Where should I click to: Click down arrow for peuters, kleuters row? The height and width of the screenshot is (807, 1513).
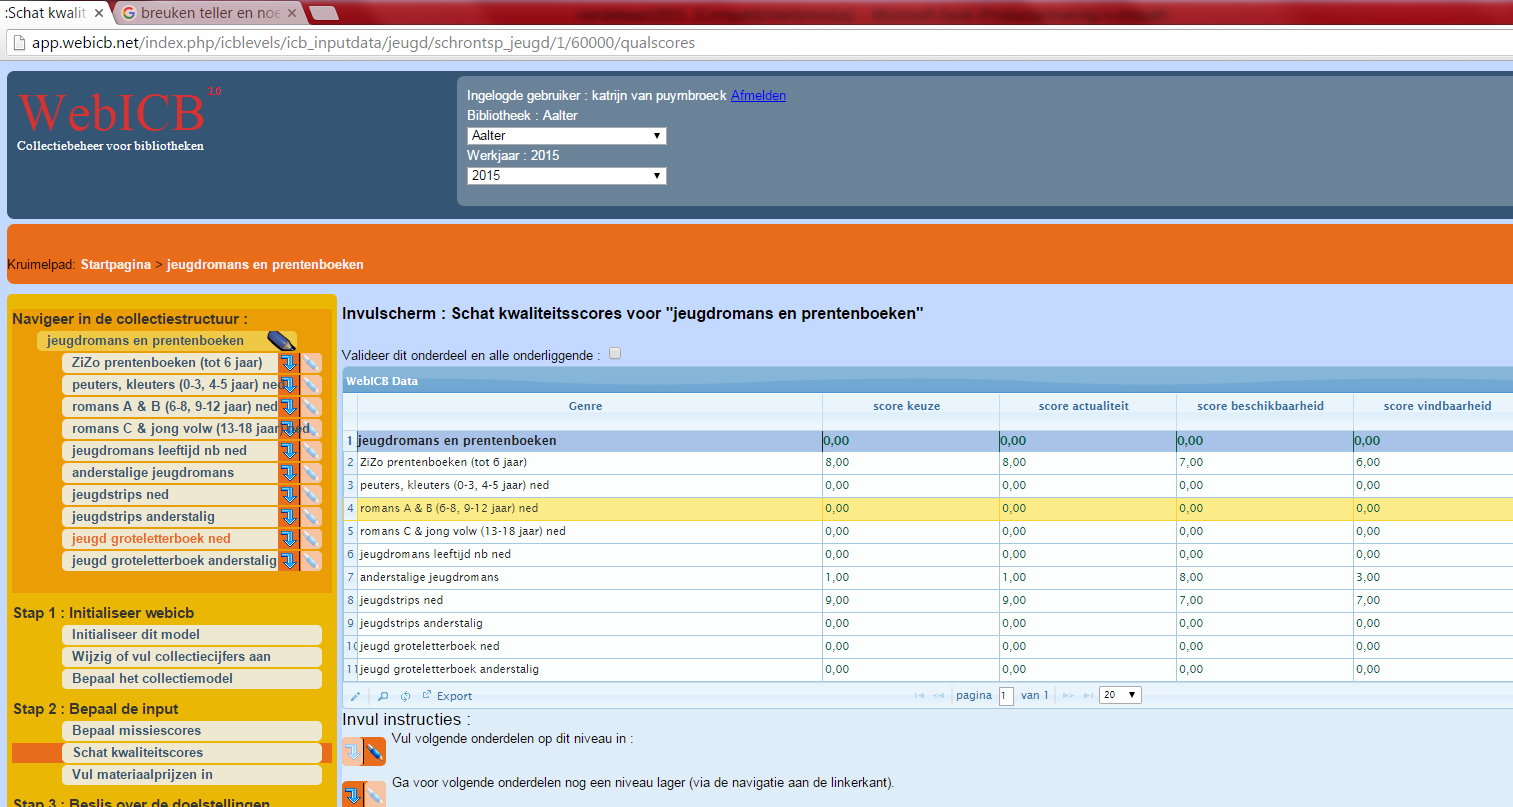click(x=289, y=385)
